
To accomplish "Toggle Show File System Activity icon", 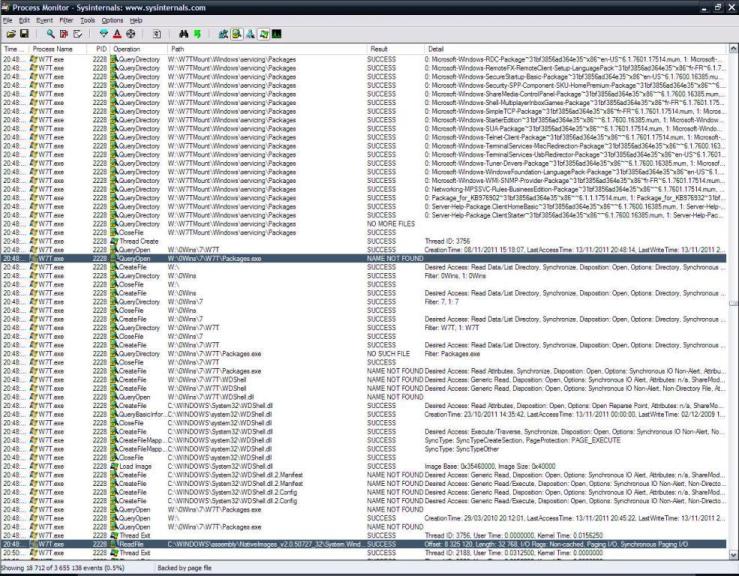I will click(237, 34).
